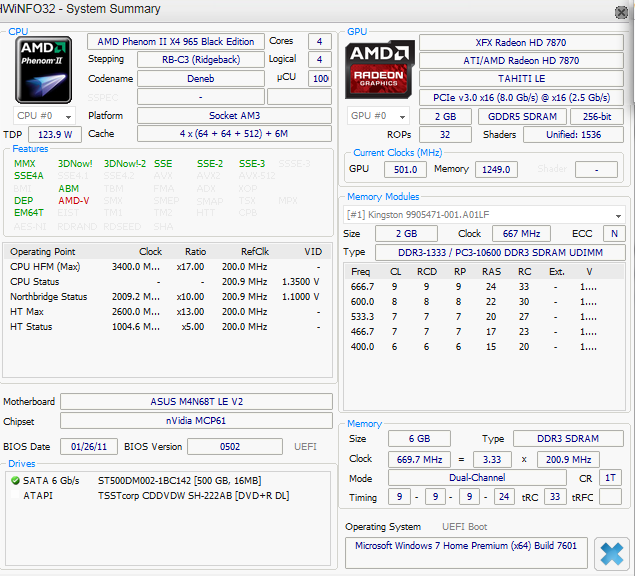This screenshot has width=635, height=576.
Task: Click the Northbridge Status row
Action: point(167,297)
